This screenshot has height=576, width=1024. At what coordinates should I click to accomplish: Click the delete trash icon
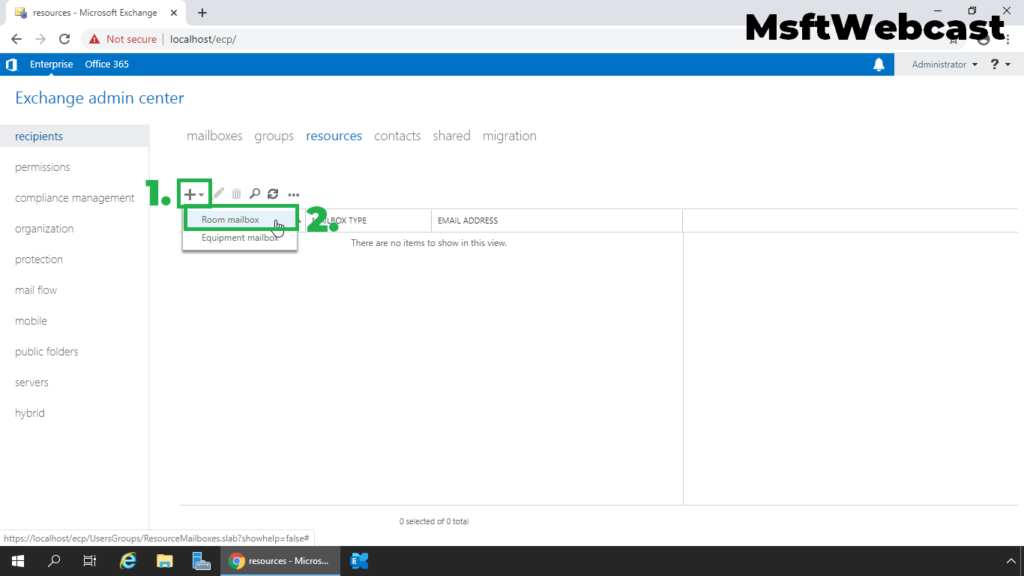[x=236, y=194]
